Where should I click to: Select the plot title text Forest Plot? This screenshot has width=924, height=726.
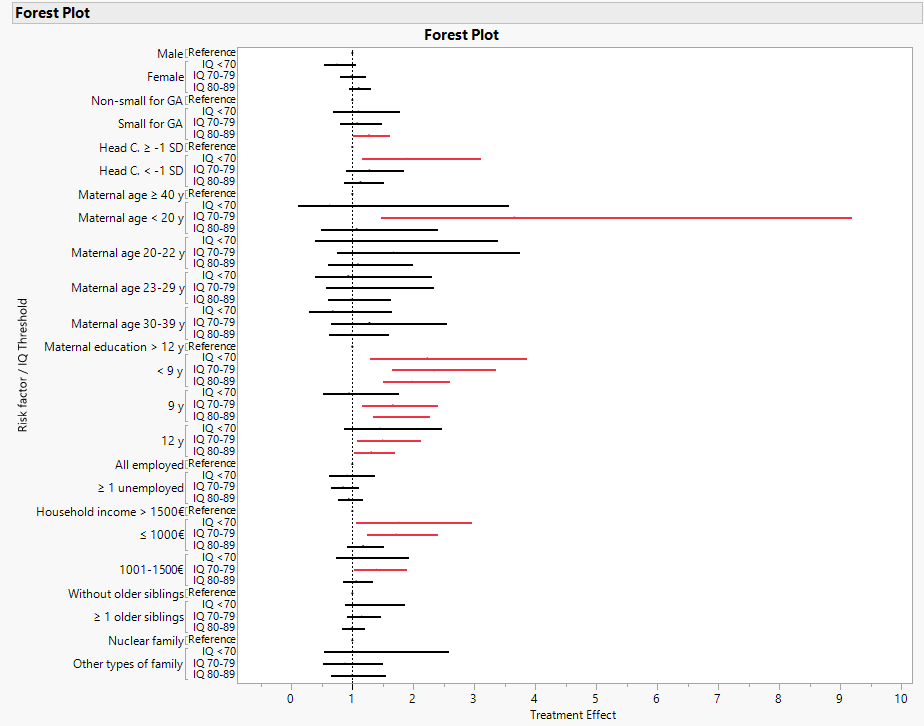(x=461, y=34)
